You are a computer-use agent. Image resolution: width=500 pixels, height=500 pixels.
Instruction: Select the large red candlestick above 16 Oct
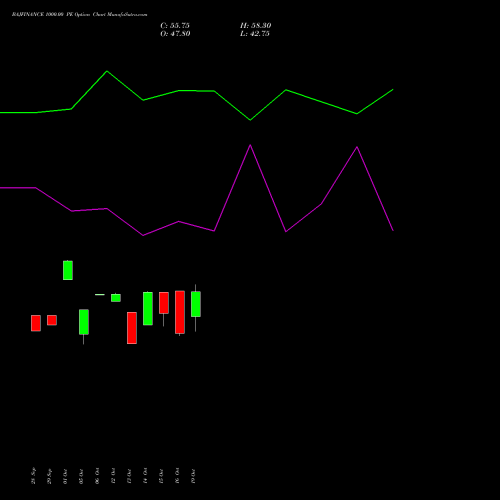click(180, 312)
